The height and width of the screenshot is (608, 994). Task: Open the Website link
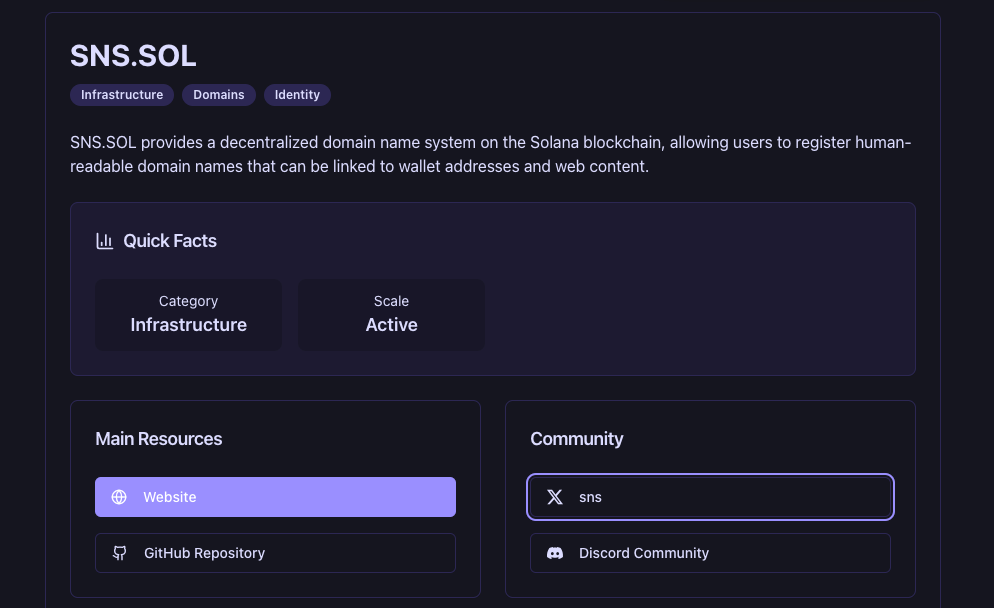275,497
